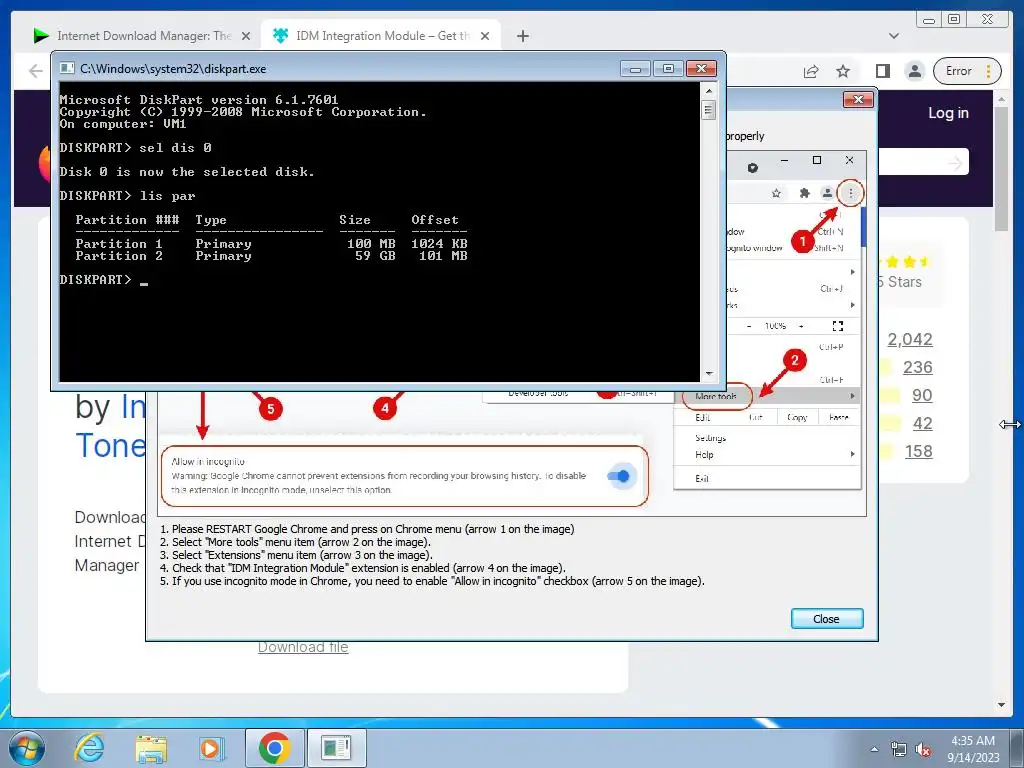Click the "Offset" column header in diskpart

point(435,220)
